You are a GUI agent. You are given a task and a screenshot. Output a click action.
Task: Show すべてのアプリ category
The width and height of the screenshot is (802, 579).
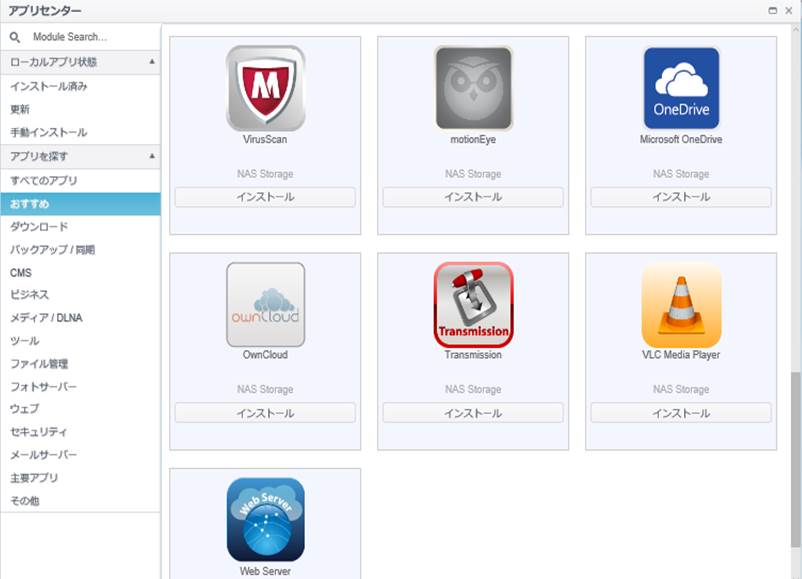(x=80, y=181)
